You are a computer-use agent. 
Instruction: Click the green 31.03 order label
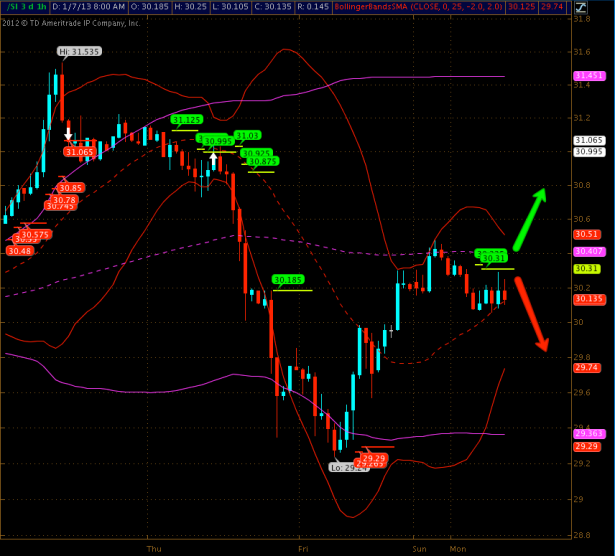pyautogui.click(x=247, y=135)
